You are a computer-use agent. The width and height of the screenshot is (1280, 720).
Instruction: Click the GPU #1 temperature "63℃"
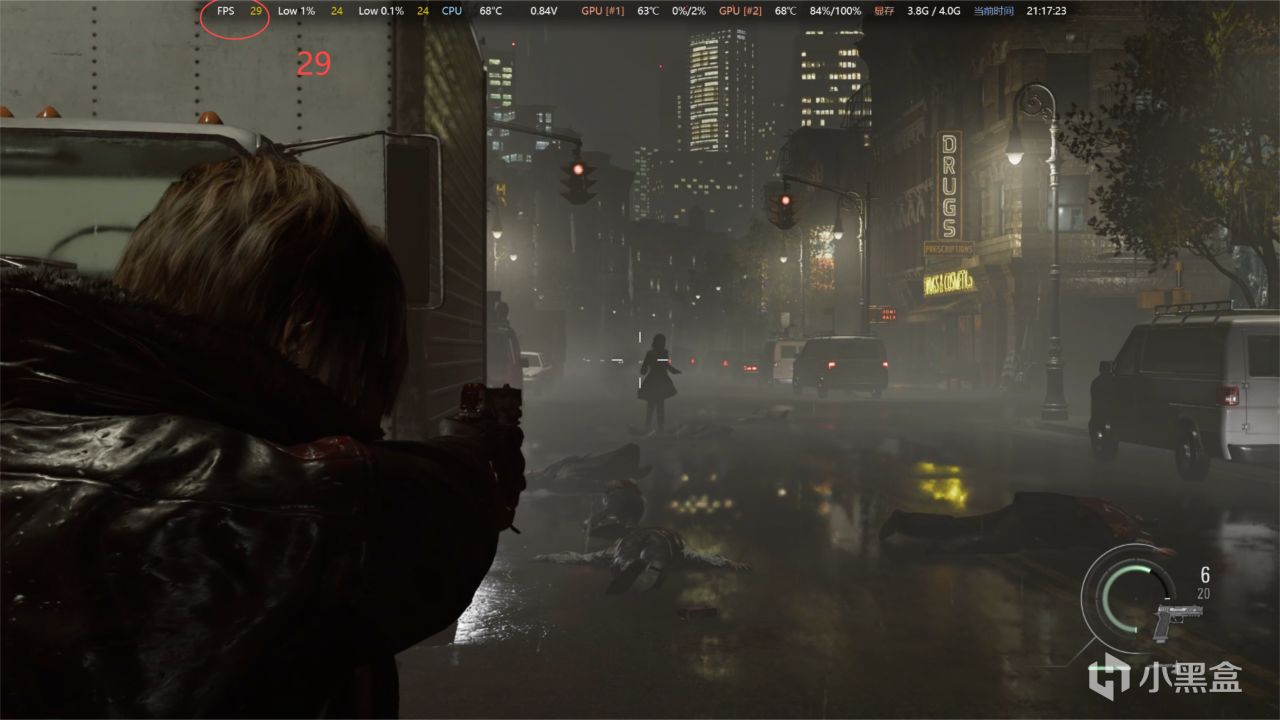648,11
